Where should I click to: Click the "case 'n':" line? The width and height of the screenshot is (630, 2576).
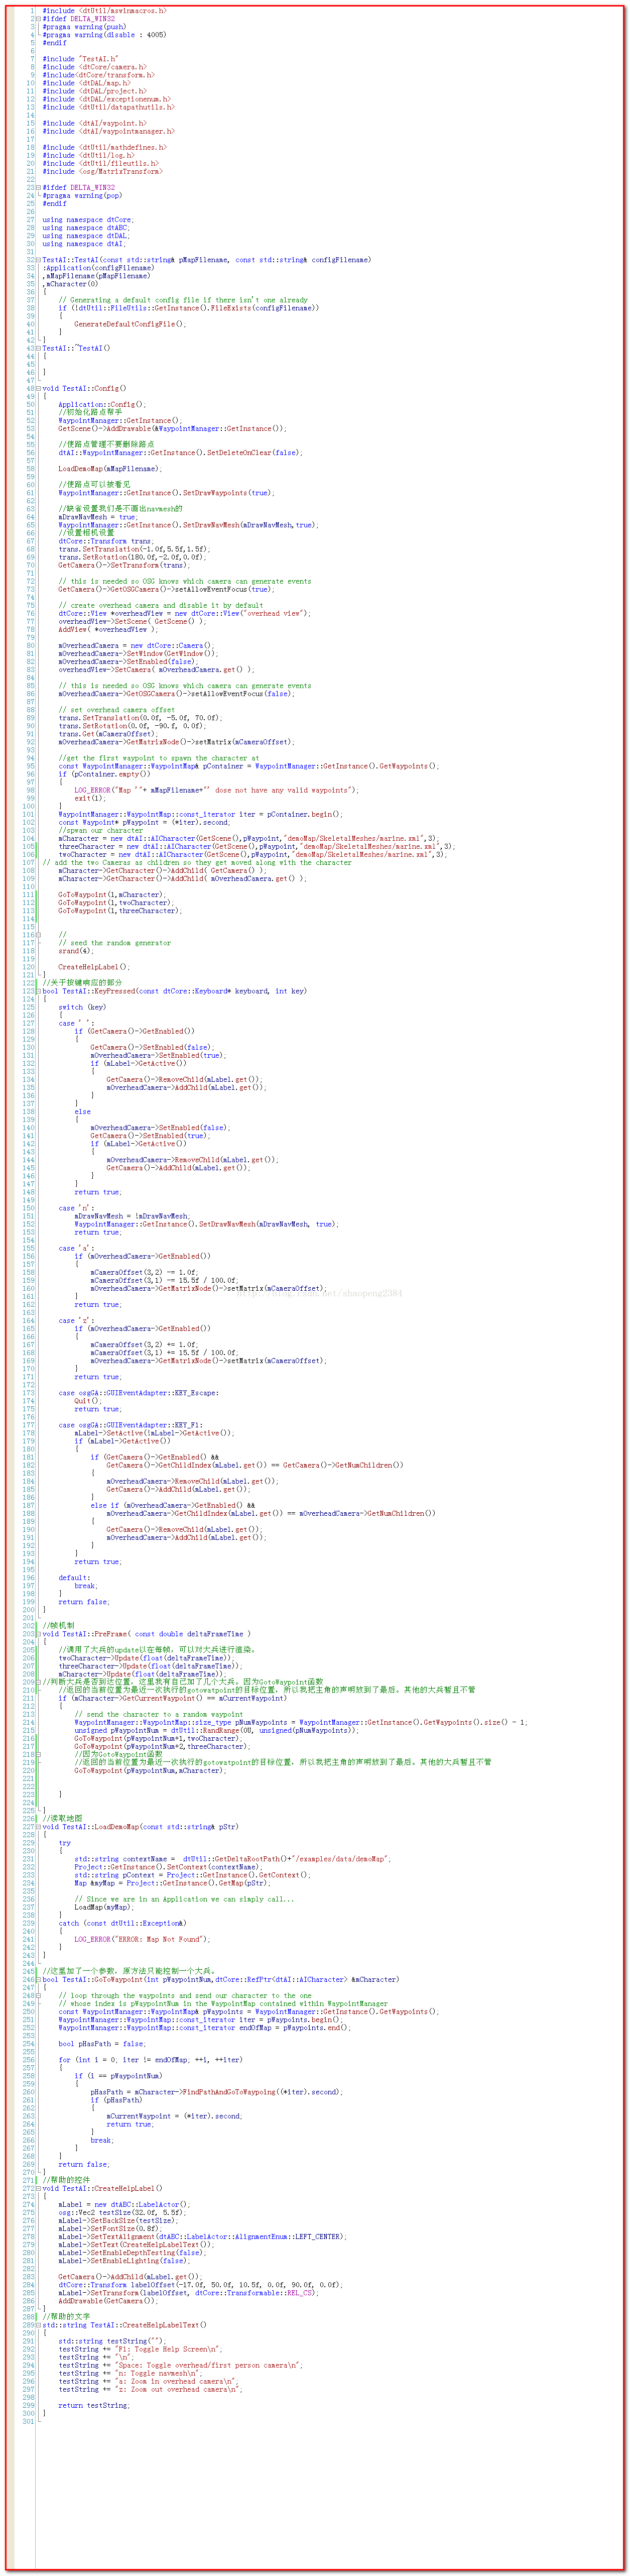click(x=76, y=1208)
